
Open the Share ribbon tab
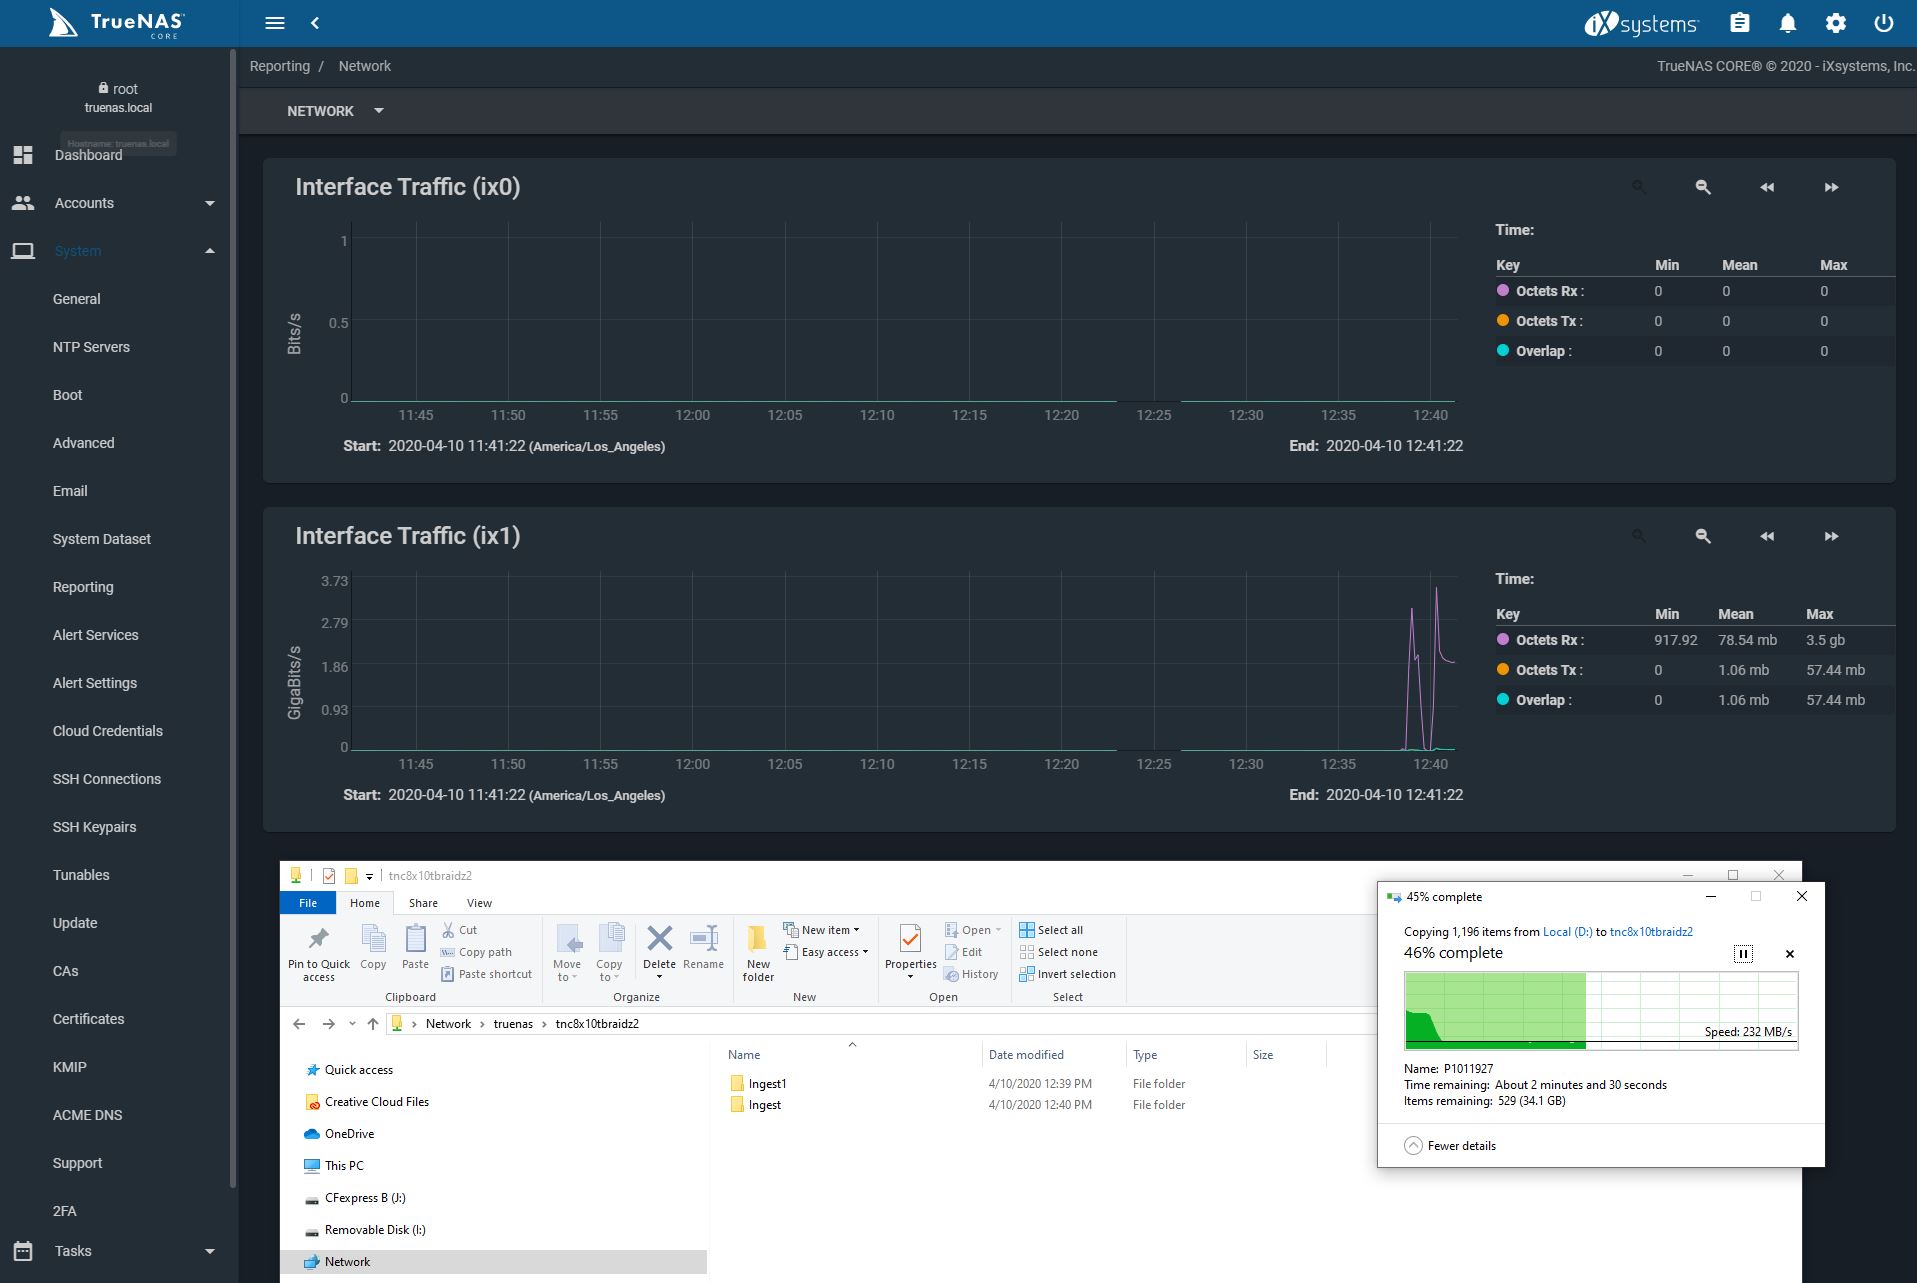click(423, 903)
